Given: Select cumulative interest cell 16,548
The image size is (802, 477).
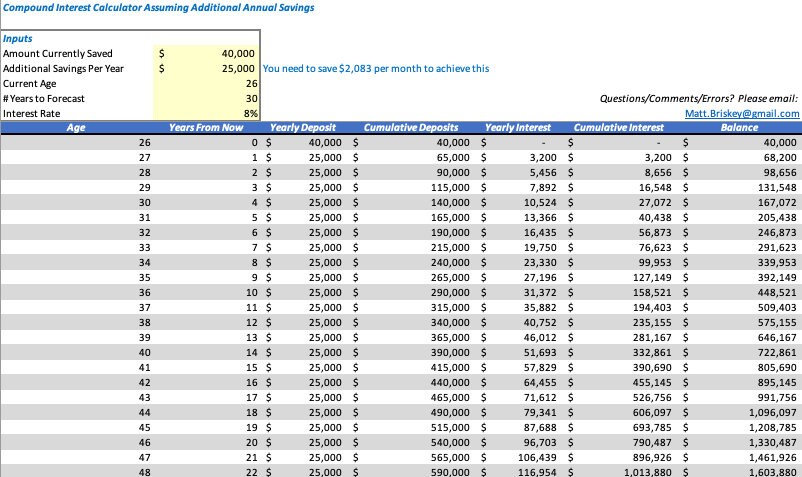Looking at the screenshot, I should click(x=655, y=188).
